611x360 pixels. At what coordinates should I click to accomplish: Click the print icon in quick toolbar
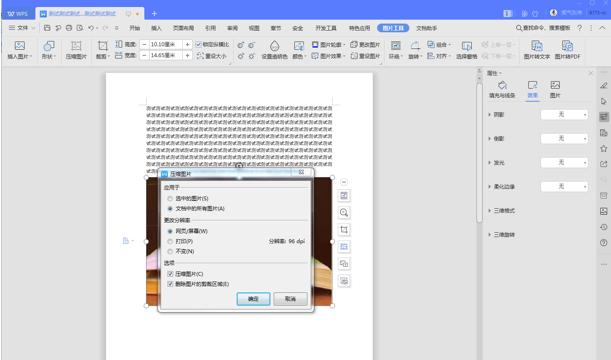coord(69,28)
